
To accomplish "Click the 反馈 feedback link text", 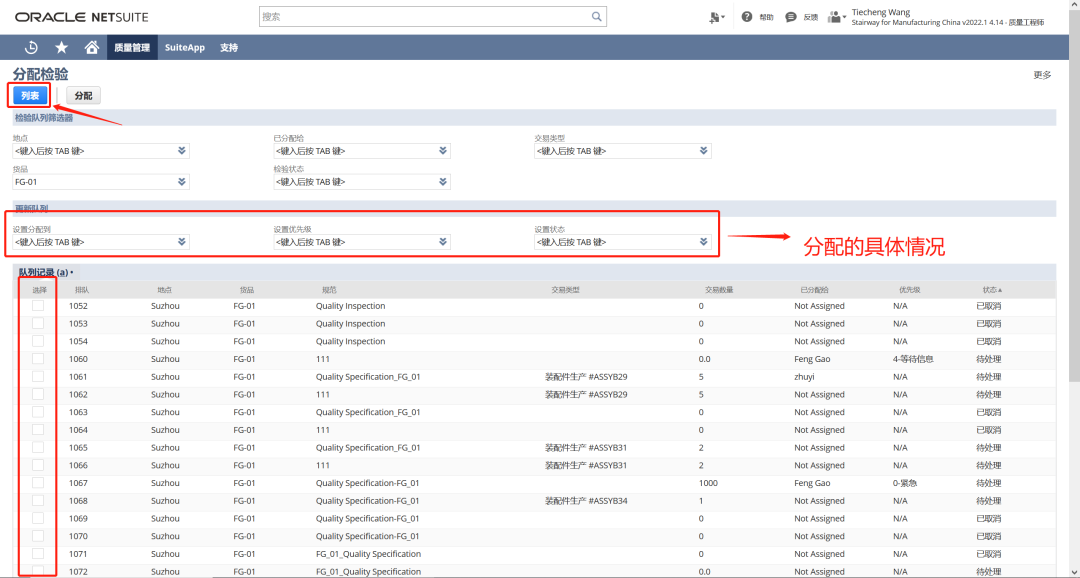I will click(x=811, y=18).
